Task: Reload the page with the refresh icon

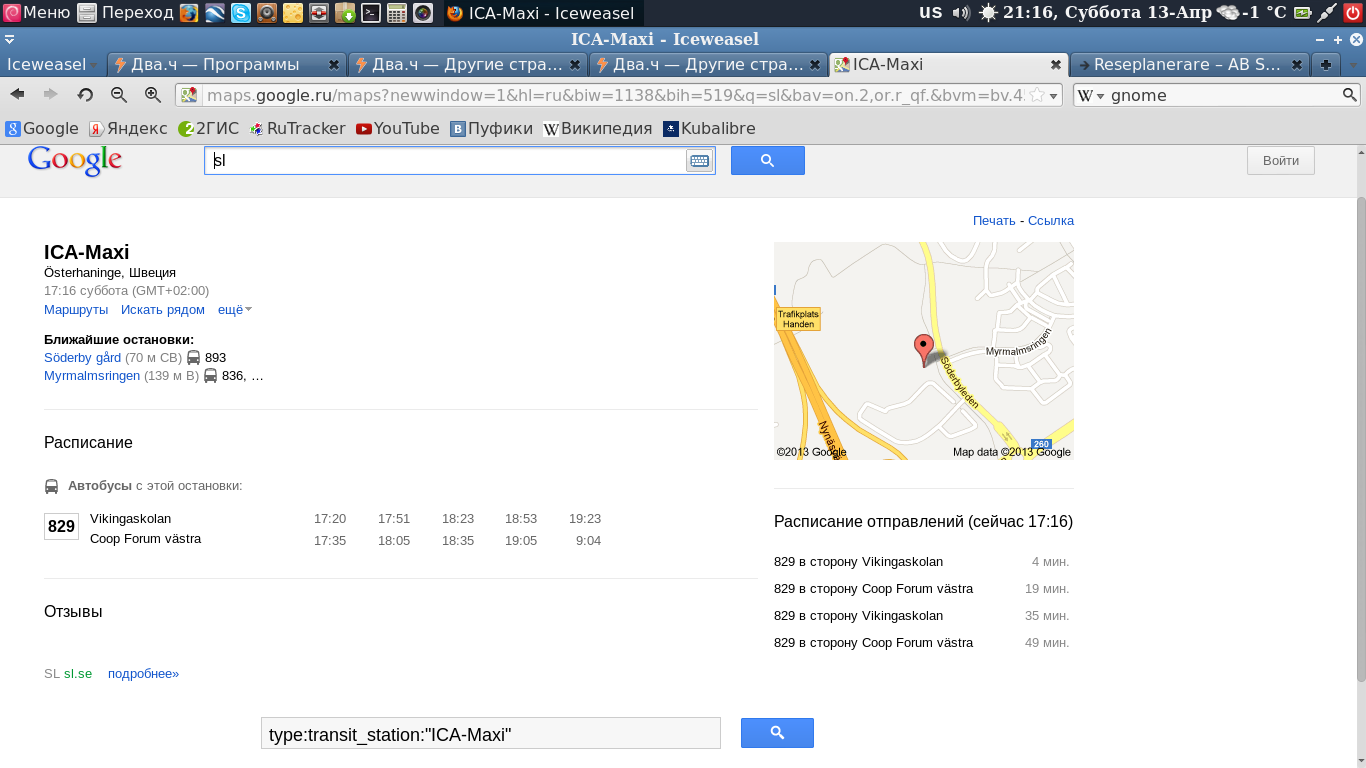Action: click(x=85, y=95)
